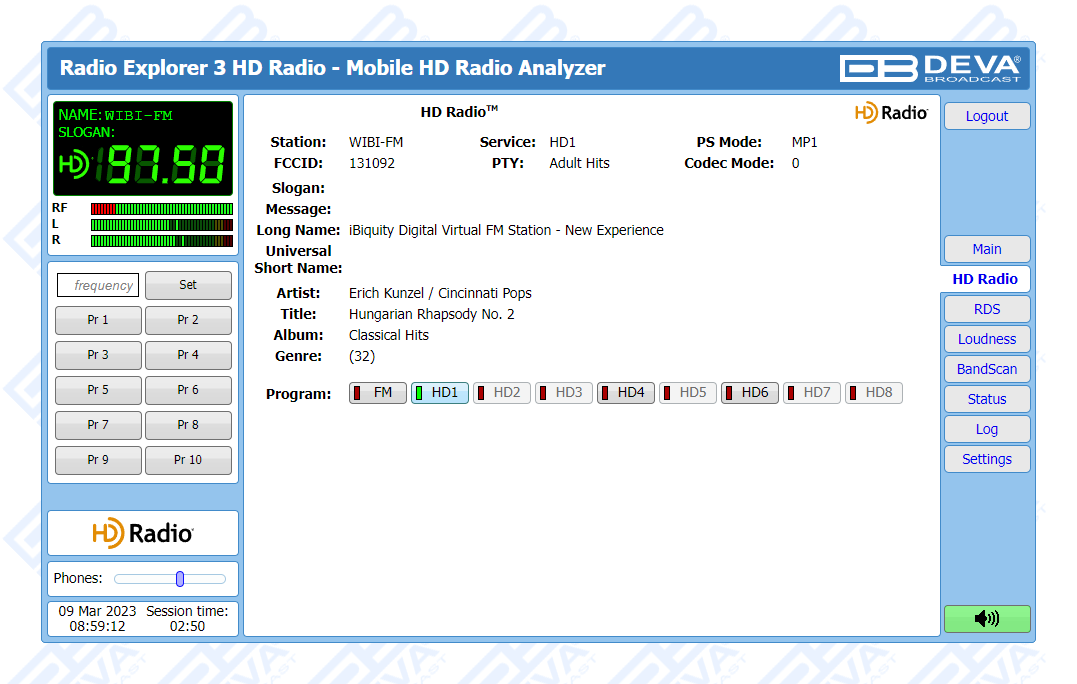Click the DEVA Broadcast logo
This screenshot has height=684, width=1077.
click(930, 68)
